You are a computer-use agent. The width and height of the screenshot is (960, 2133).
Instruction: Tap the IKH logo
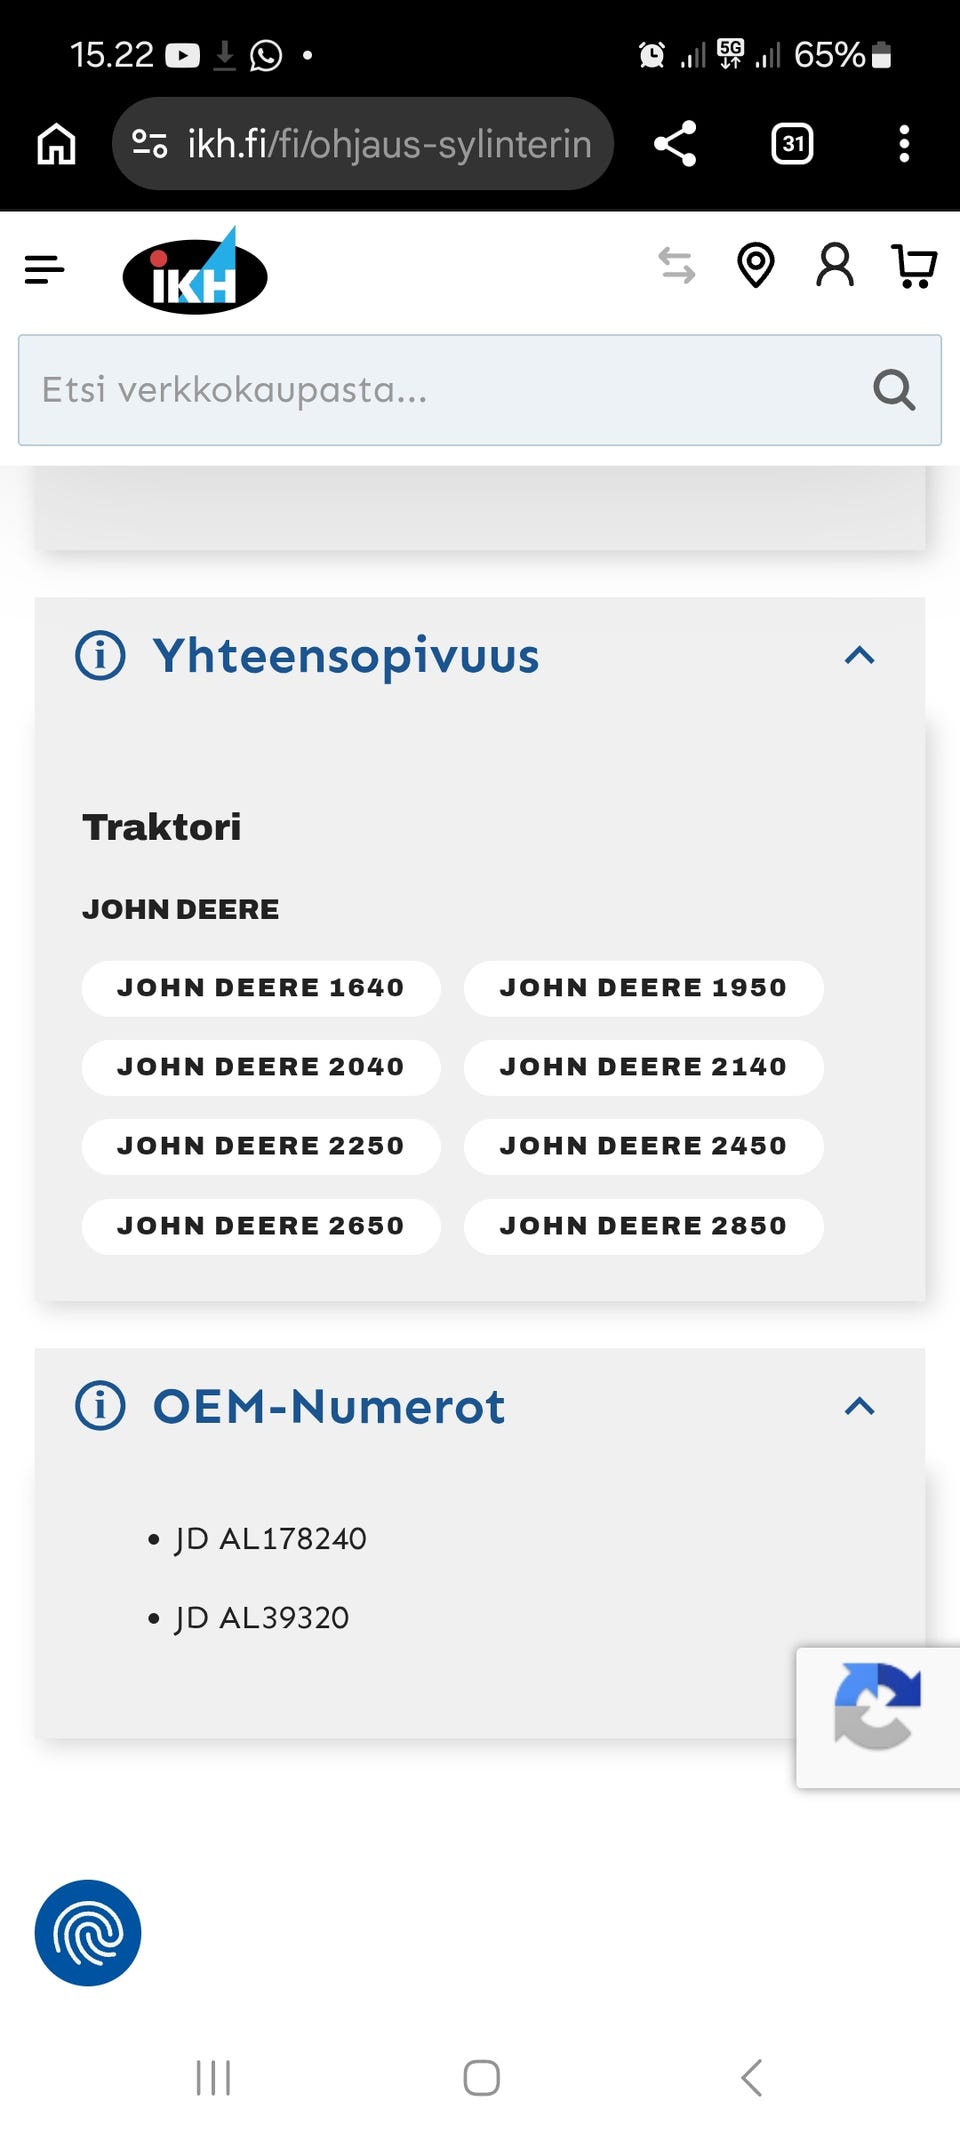195,272
